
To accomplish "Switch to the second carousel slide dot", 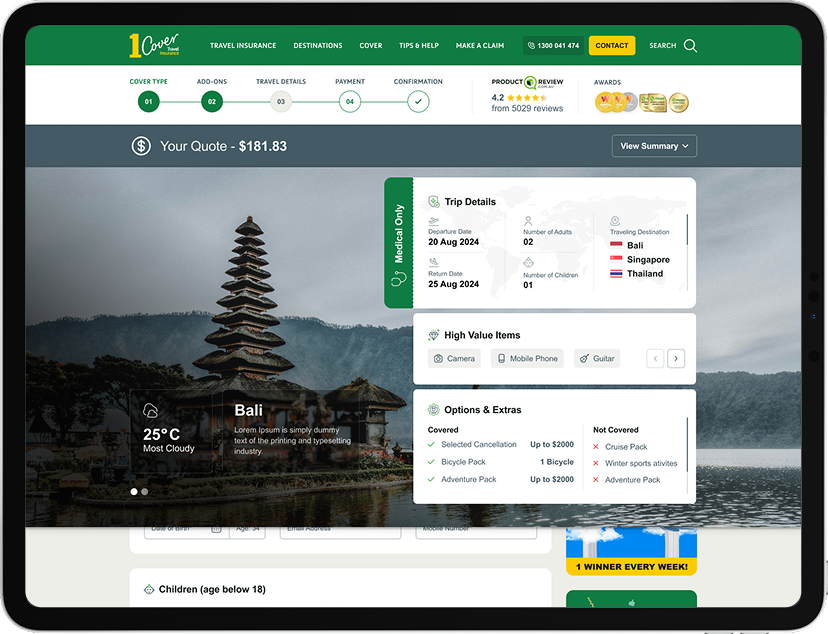I will pyautogui.click(x=145, y=492).
